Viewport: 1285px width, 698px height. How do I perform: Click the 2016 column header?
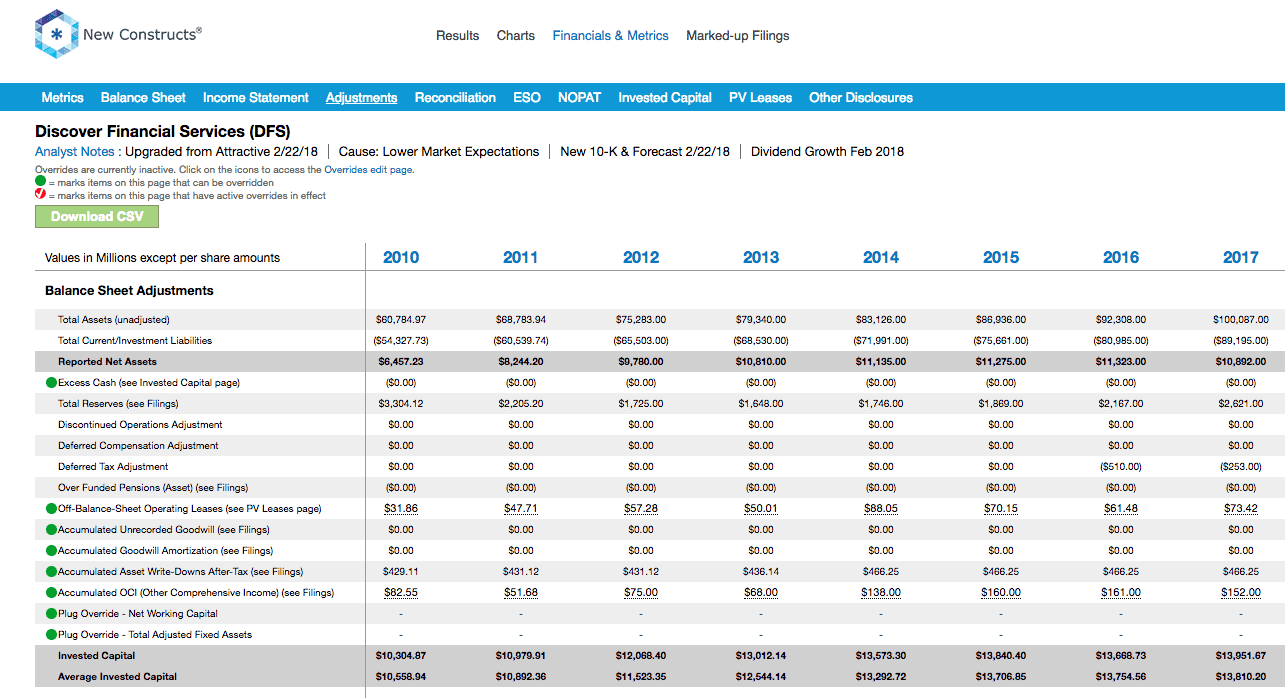[1121, 257]
